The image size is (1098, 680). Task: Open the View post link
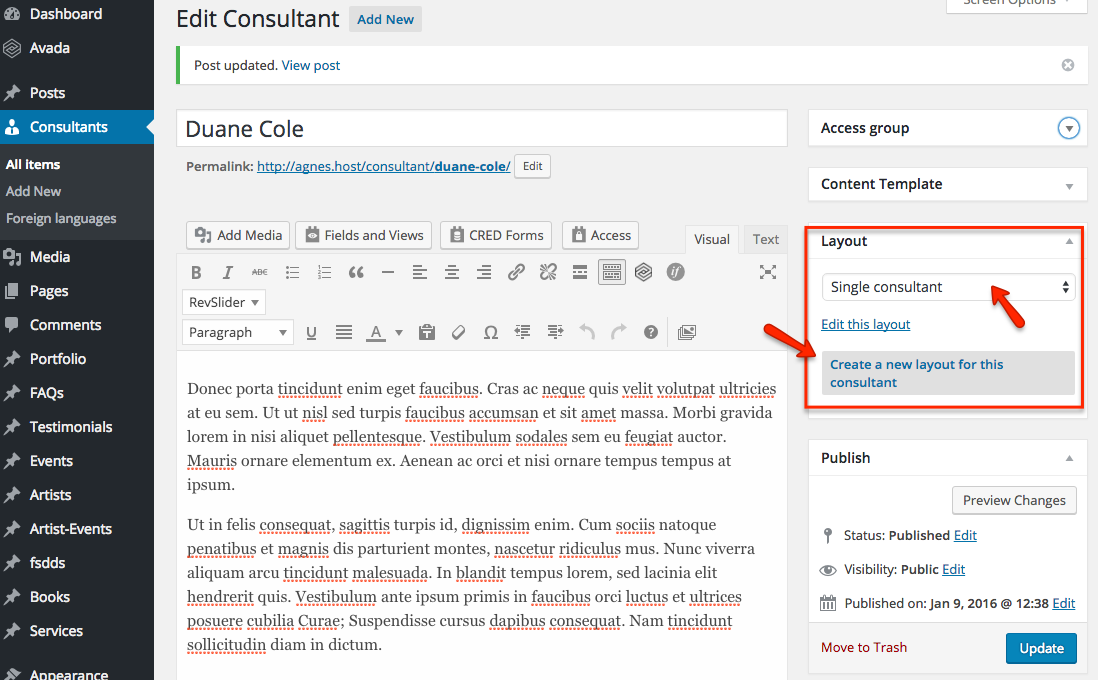coord(311,65)
